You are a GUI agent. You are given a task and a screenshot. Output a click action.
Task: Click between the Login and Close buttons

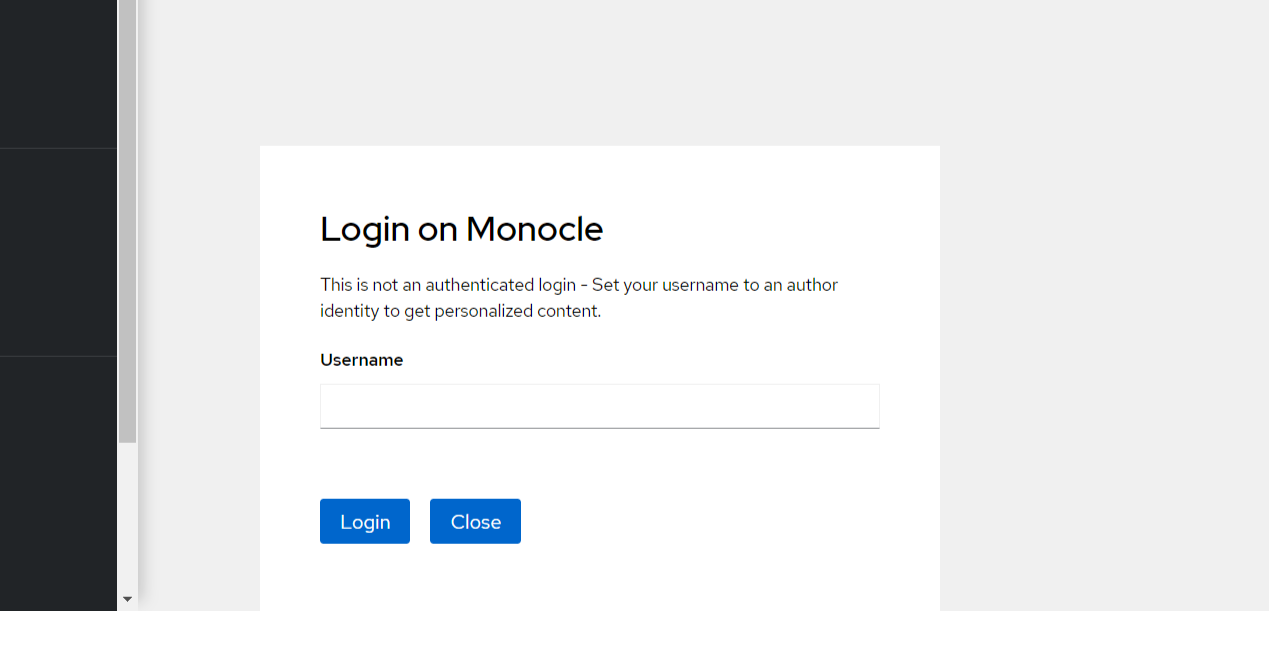click(x=420, y=521)
